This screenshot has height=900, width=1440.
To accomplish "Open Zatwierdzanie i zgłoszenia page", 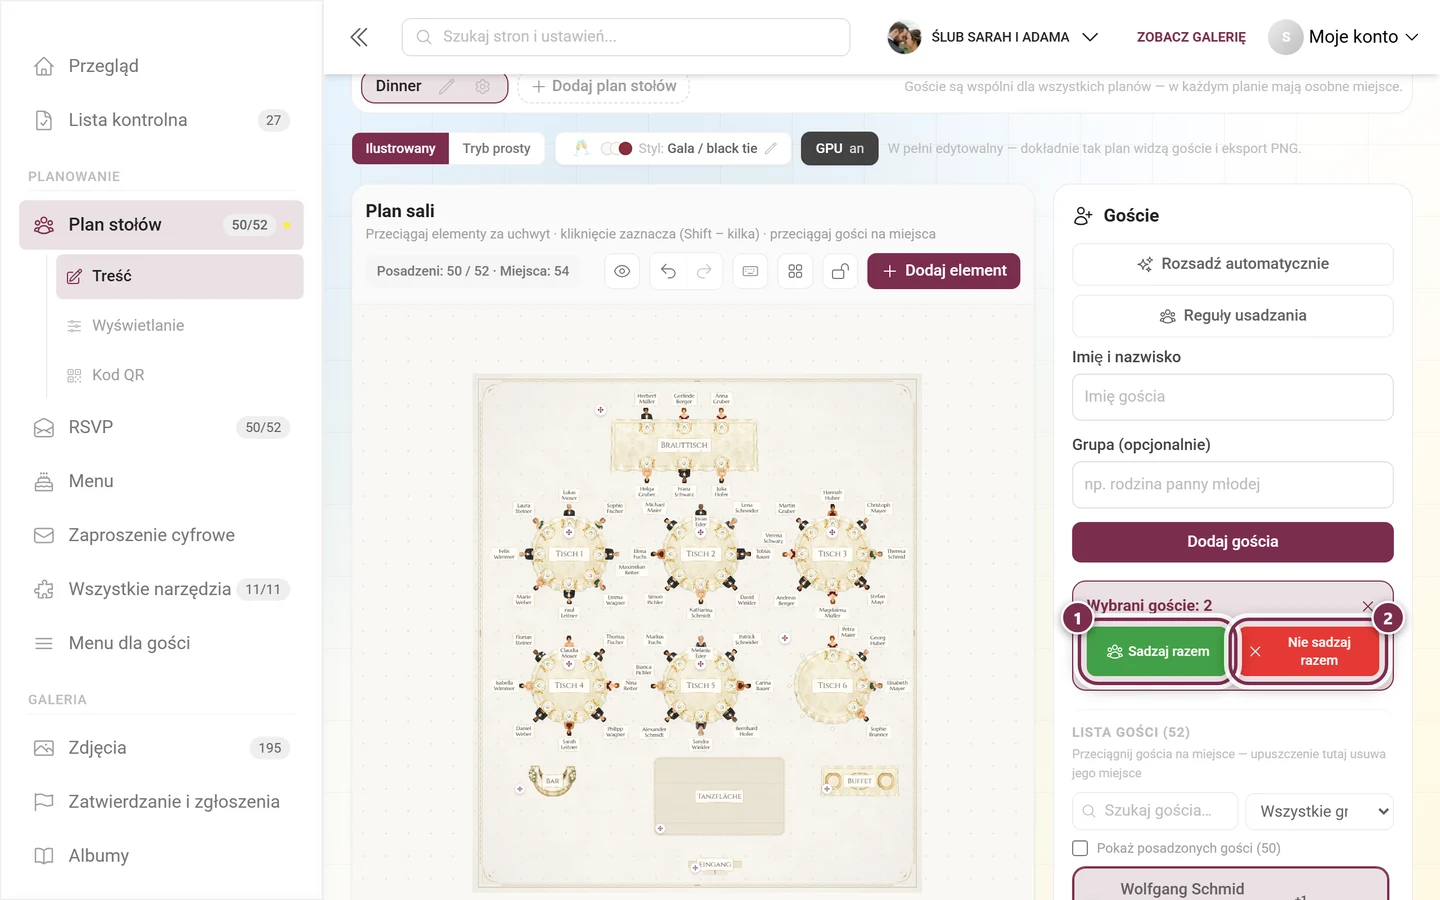I will tap(161, 802).
